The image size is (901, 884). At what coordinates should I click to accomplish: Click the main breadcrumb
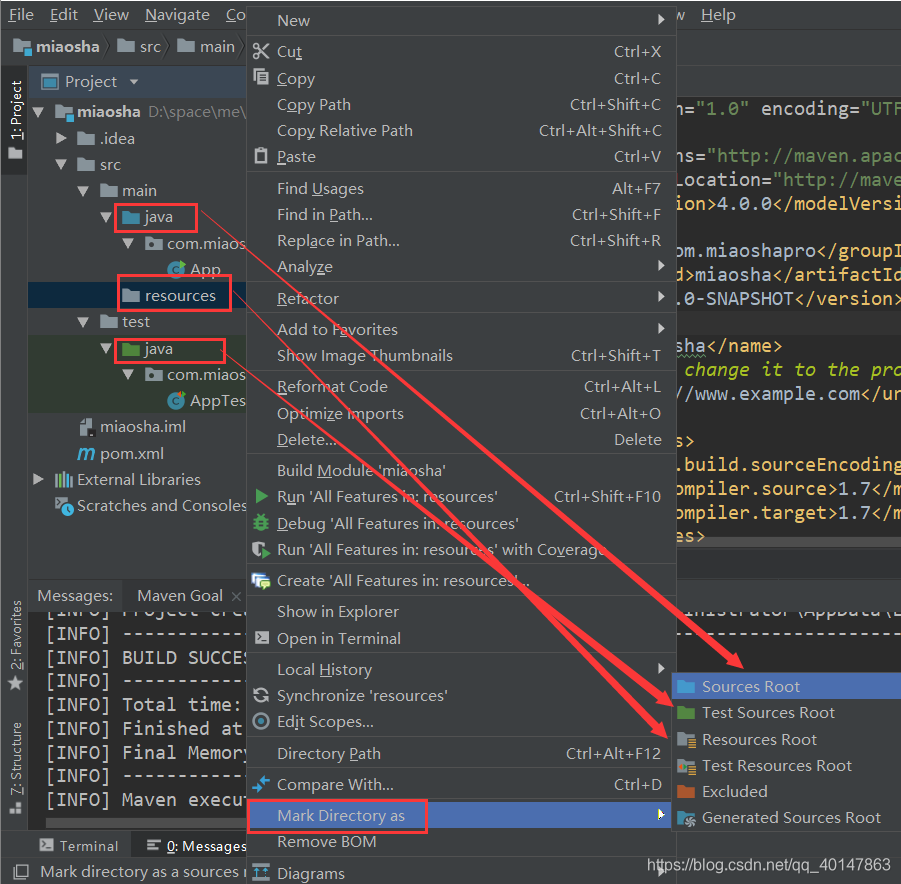(206, 47)
